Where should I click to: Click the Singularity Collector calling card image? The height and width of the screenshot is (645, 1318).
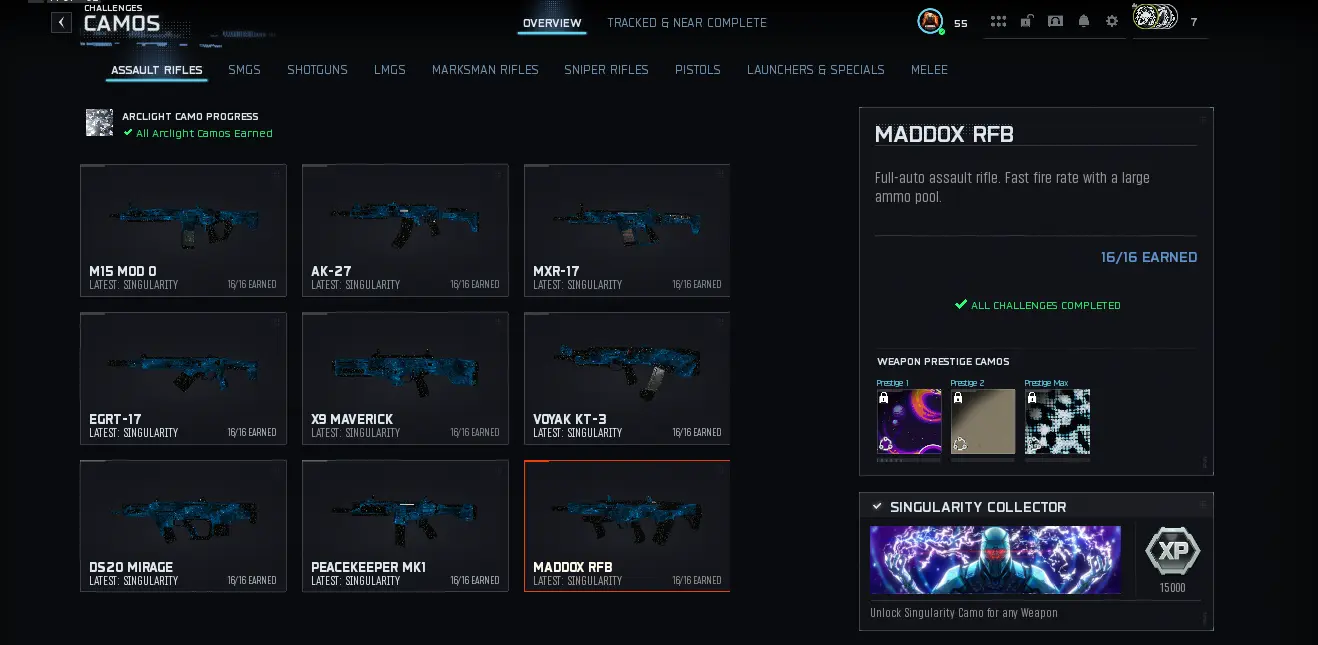click(995, 560)
